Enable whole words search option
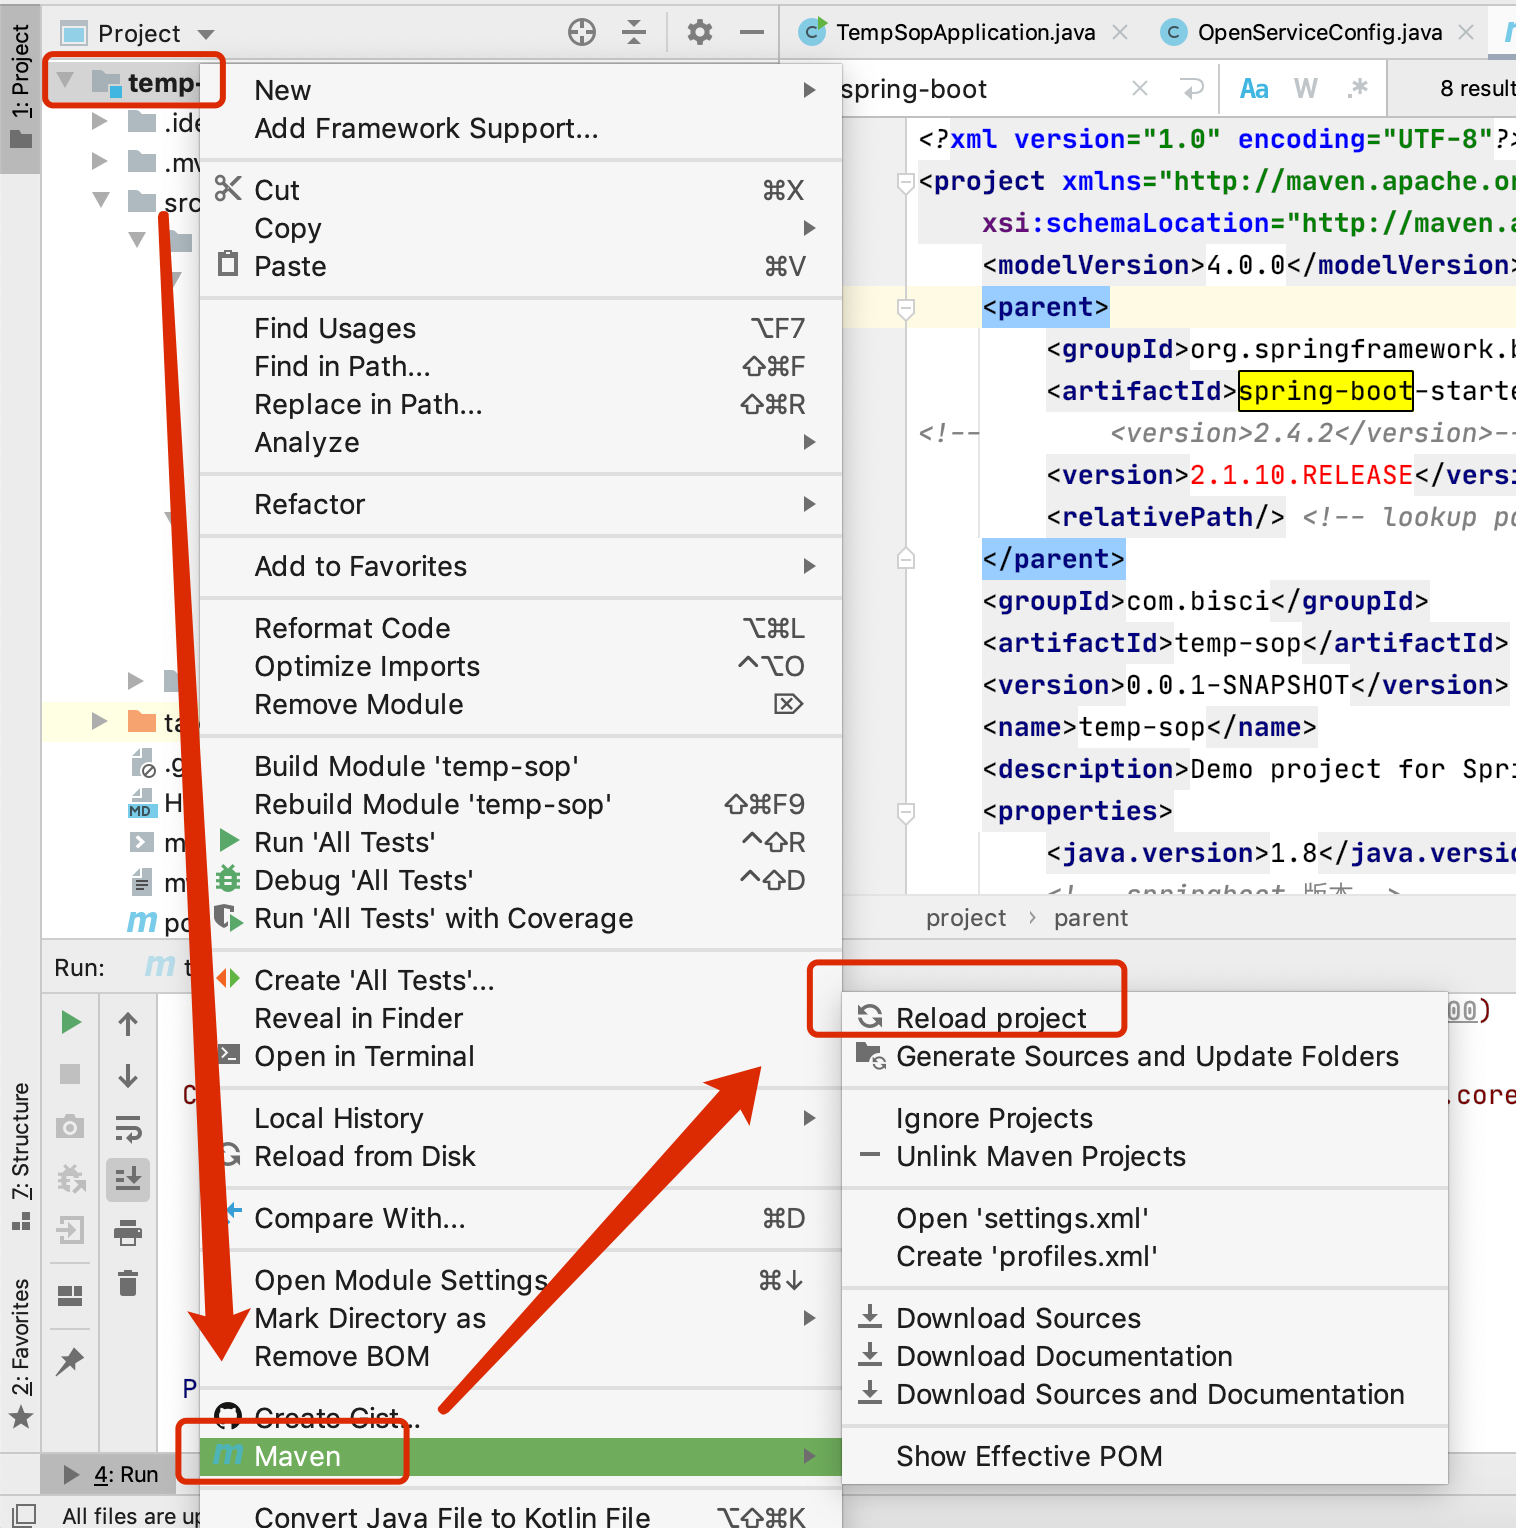The image size is (1516, 1528). pyautogui.click(x=1305, y=88)
